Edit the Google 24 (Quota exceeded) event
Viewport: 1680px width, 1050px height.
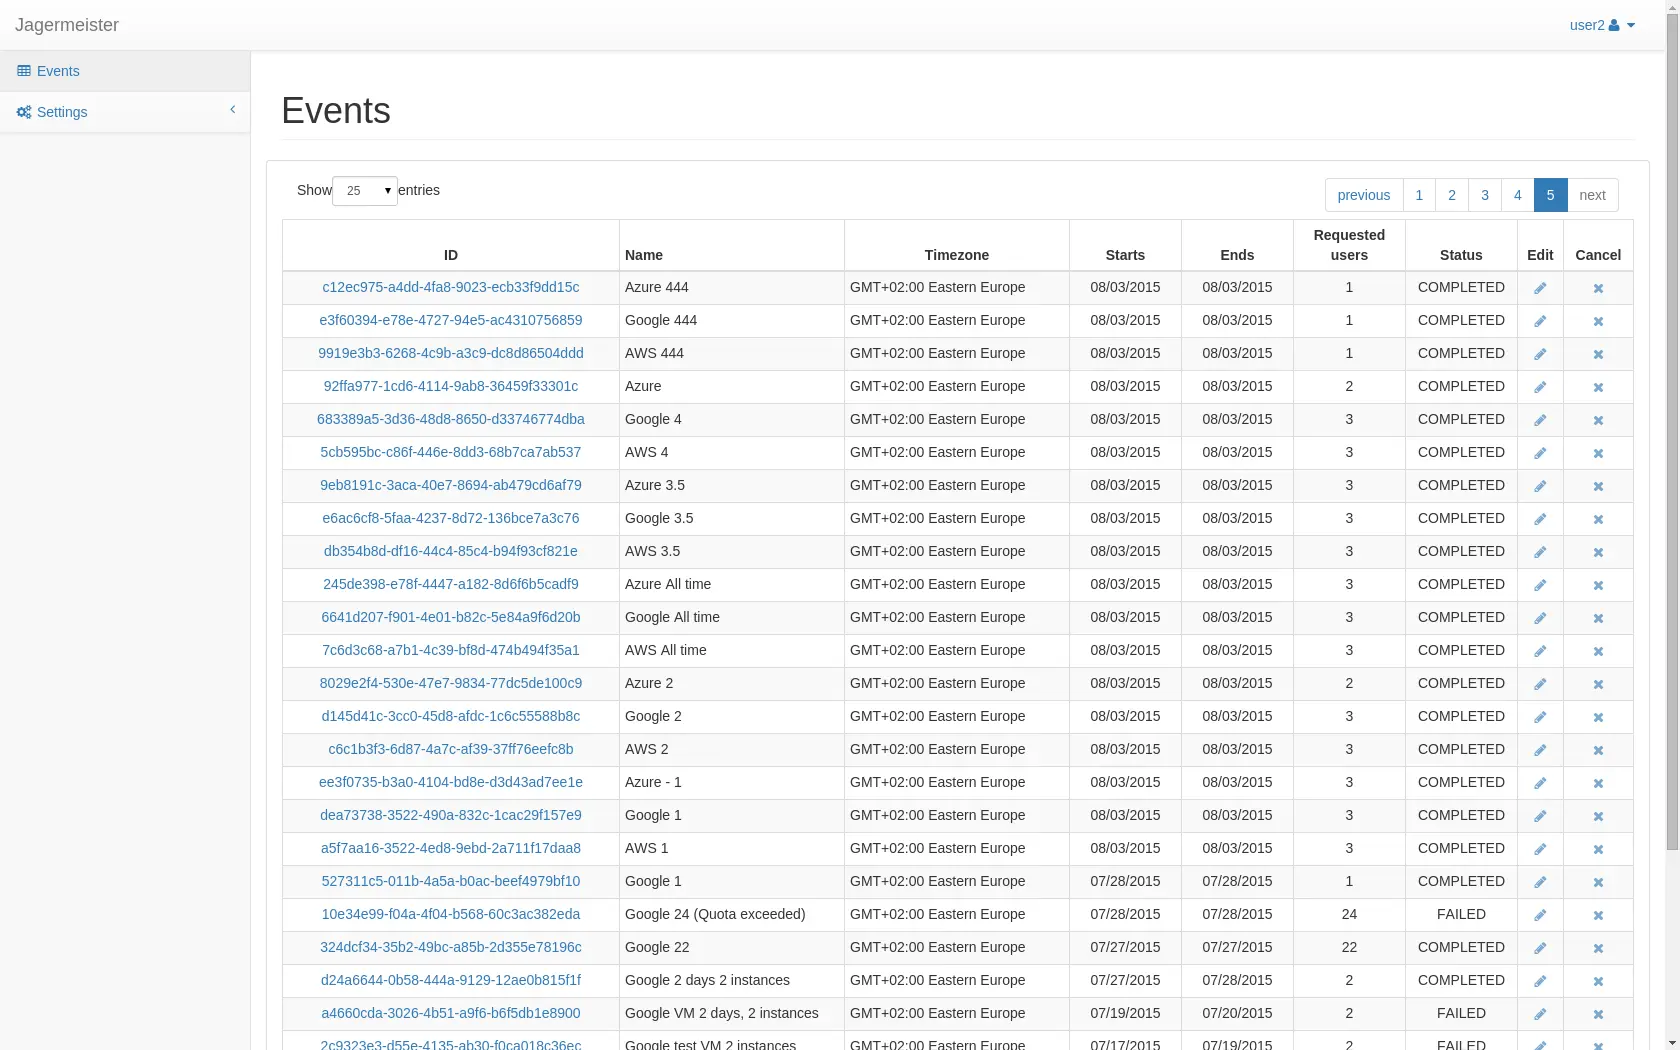tap(1540, 915)
